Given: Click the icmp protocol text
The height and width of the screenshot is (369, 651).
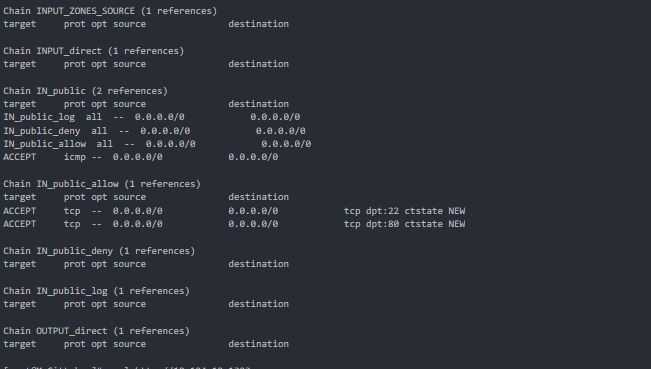Looking at the screenshot, I should [x=75, y=157].
